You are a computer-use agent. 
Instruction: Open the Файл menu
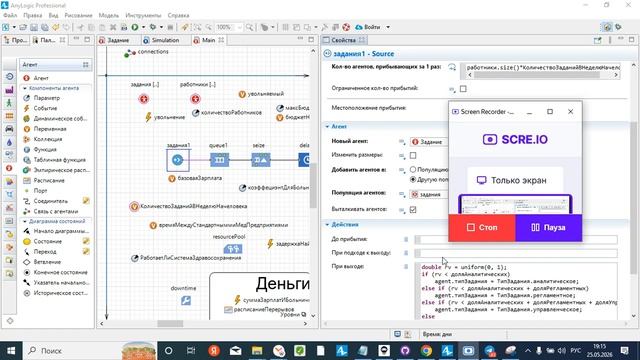click(10, 15)
